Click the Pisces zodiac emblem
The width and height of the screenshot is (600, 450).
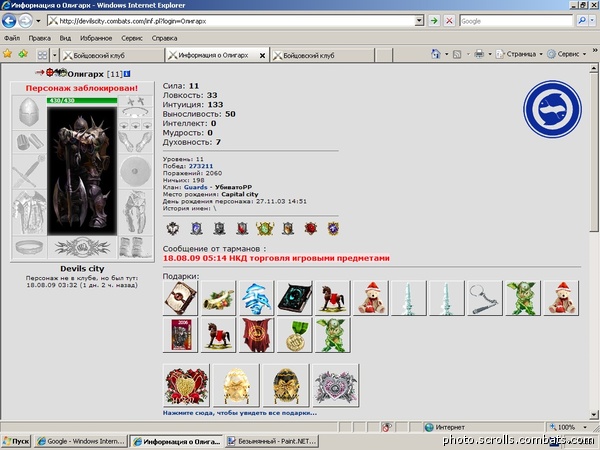point(552,109)
